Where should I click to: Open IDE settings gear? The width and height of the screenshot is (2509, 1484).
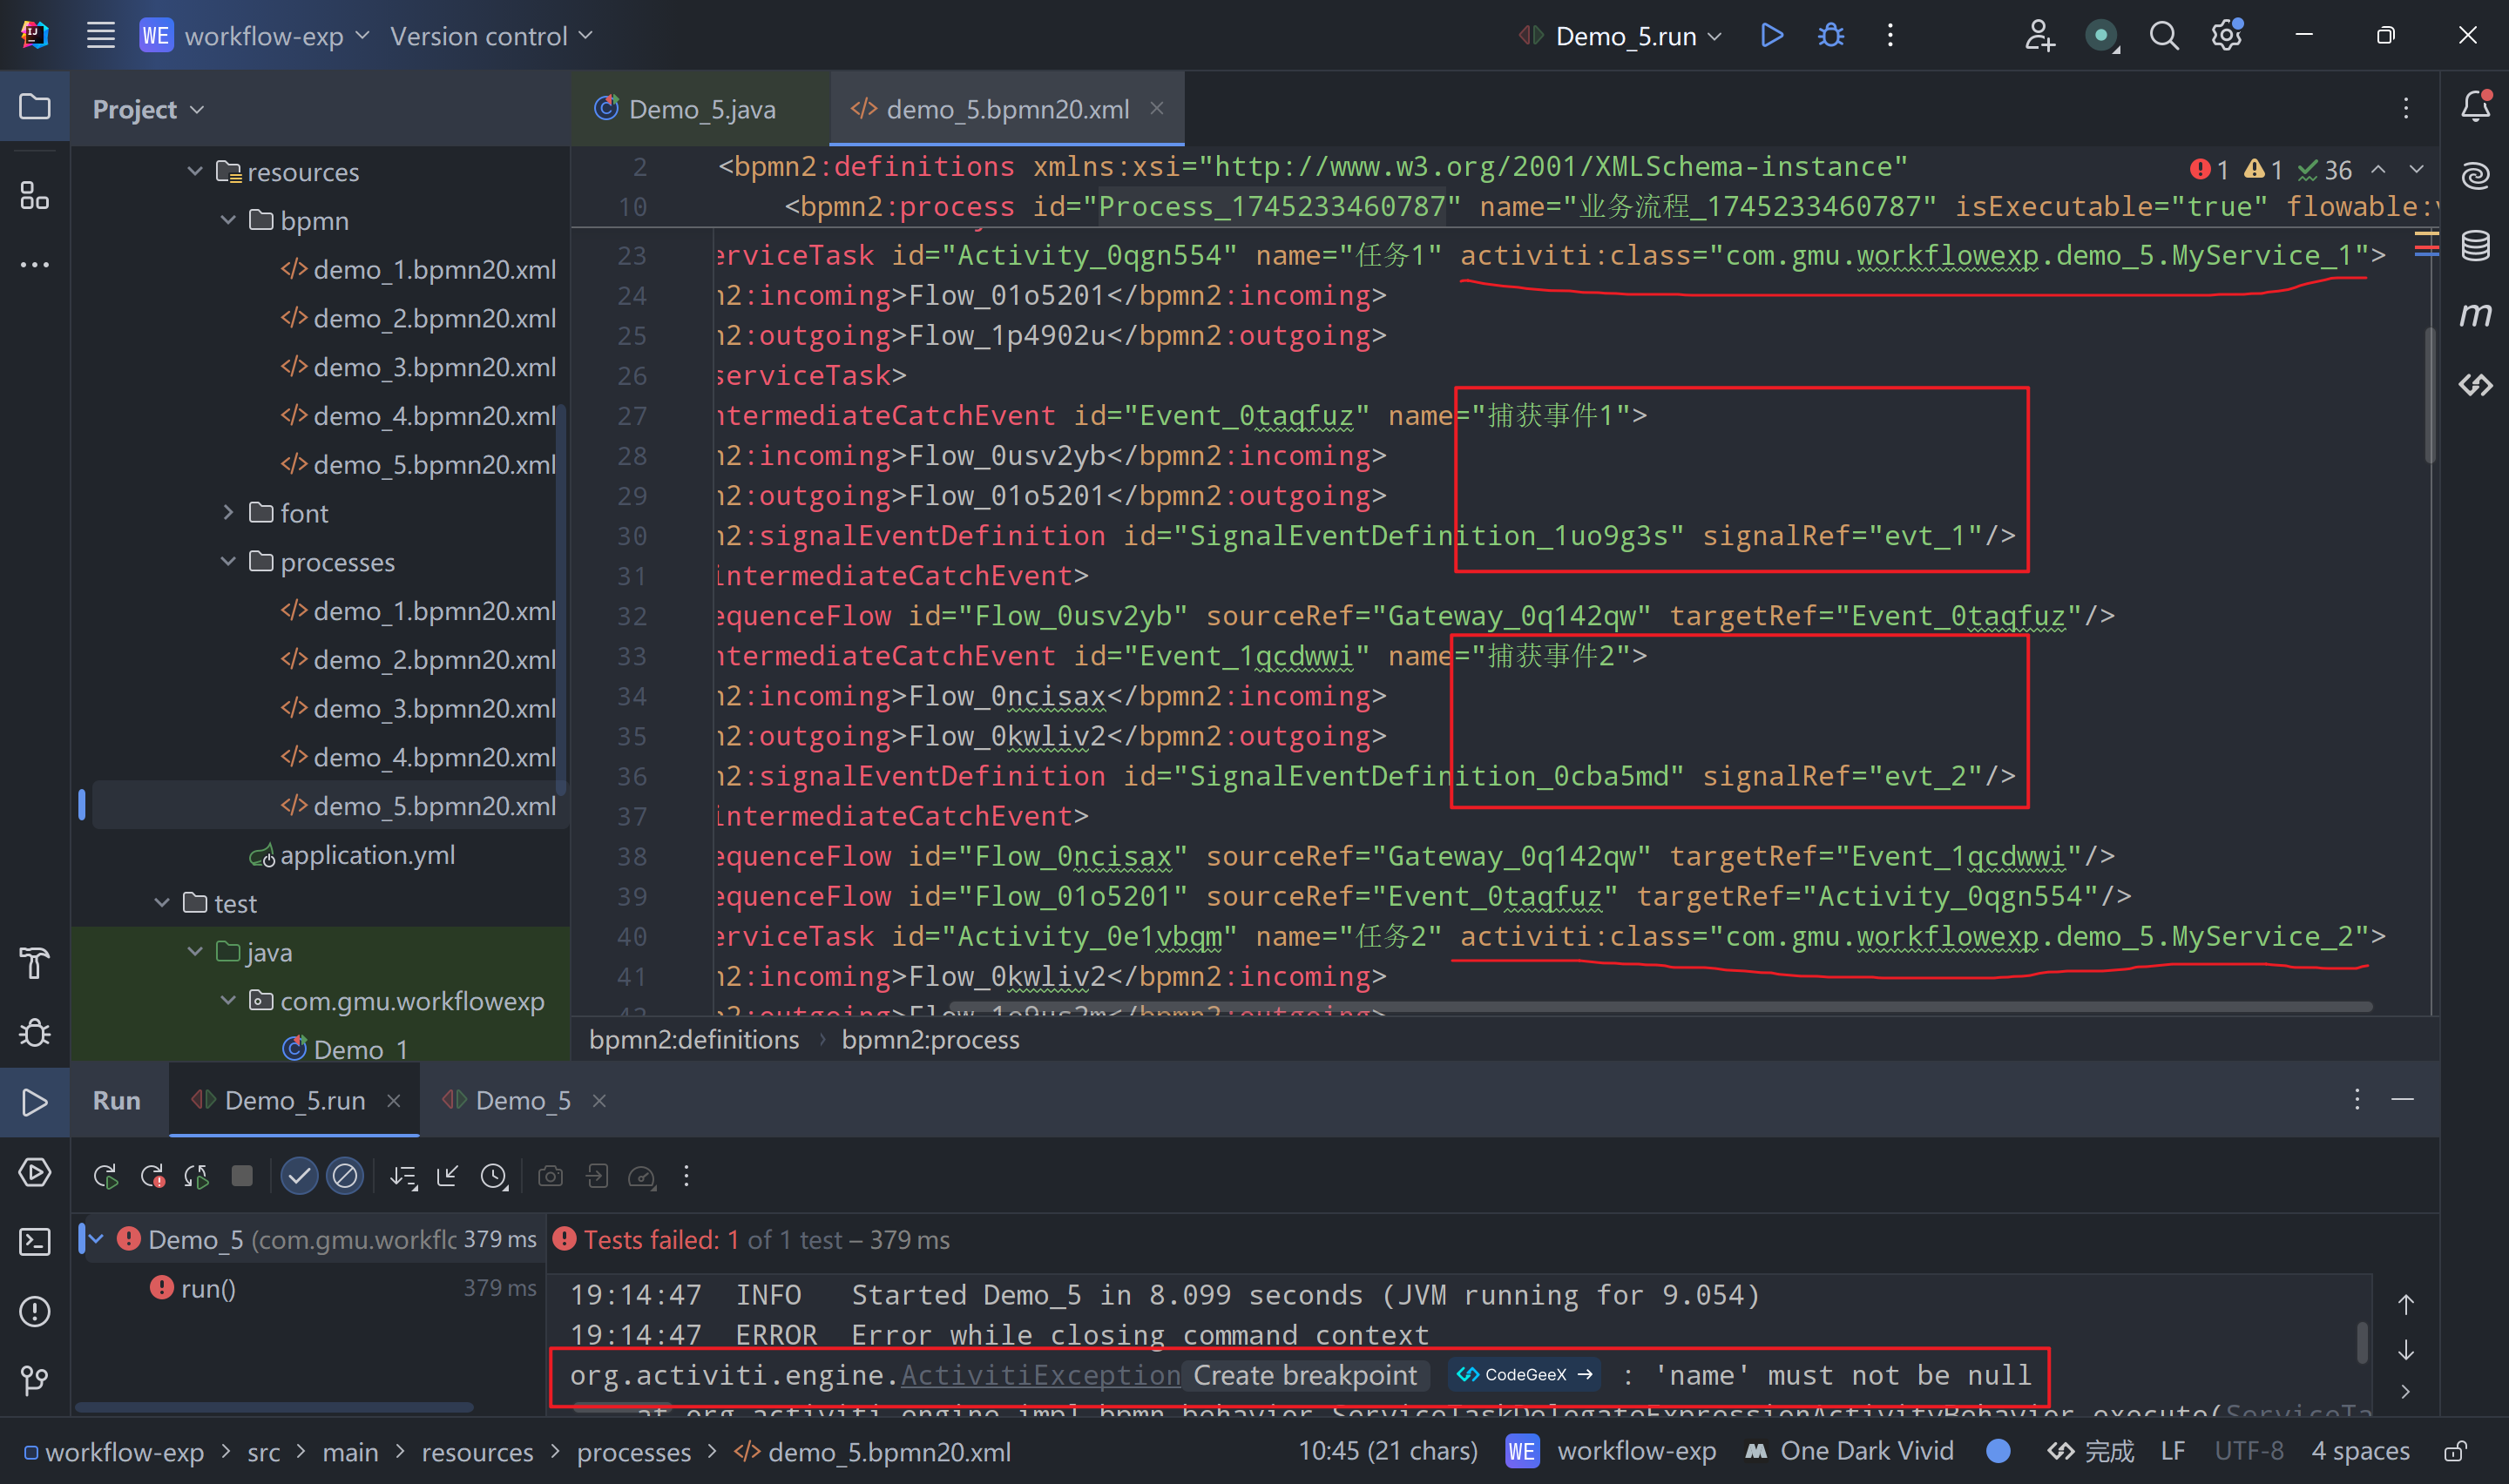pyautogui.click(x=2227, y=36)
